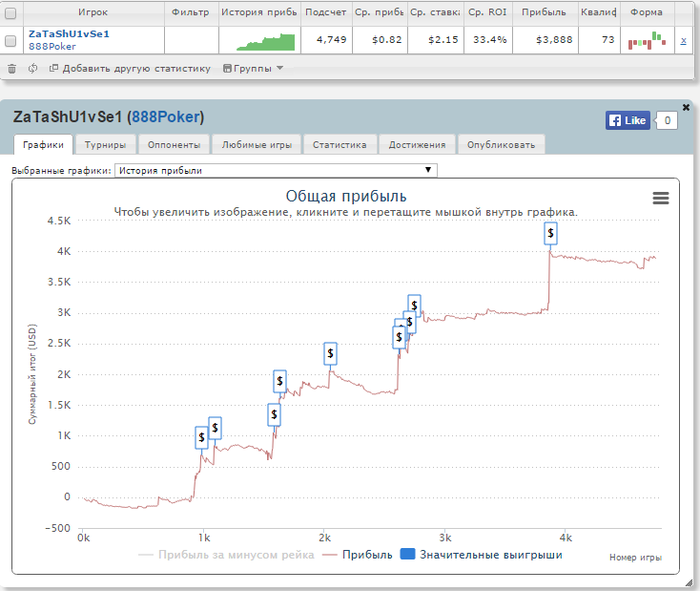This screenshot has height=591, width=700.
Task: Click the dollar marker just right of 1k
Action: tap(215, 428)
